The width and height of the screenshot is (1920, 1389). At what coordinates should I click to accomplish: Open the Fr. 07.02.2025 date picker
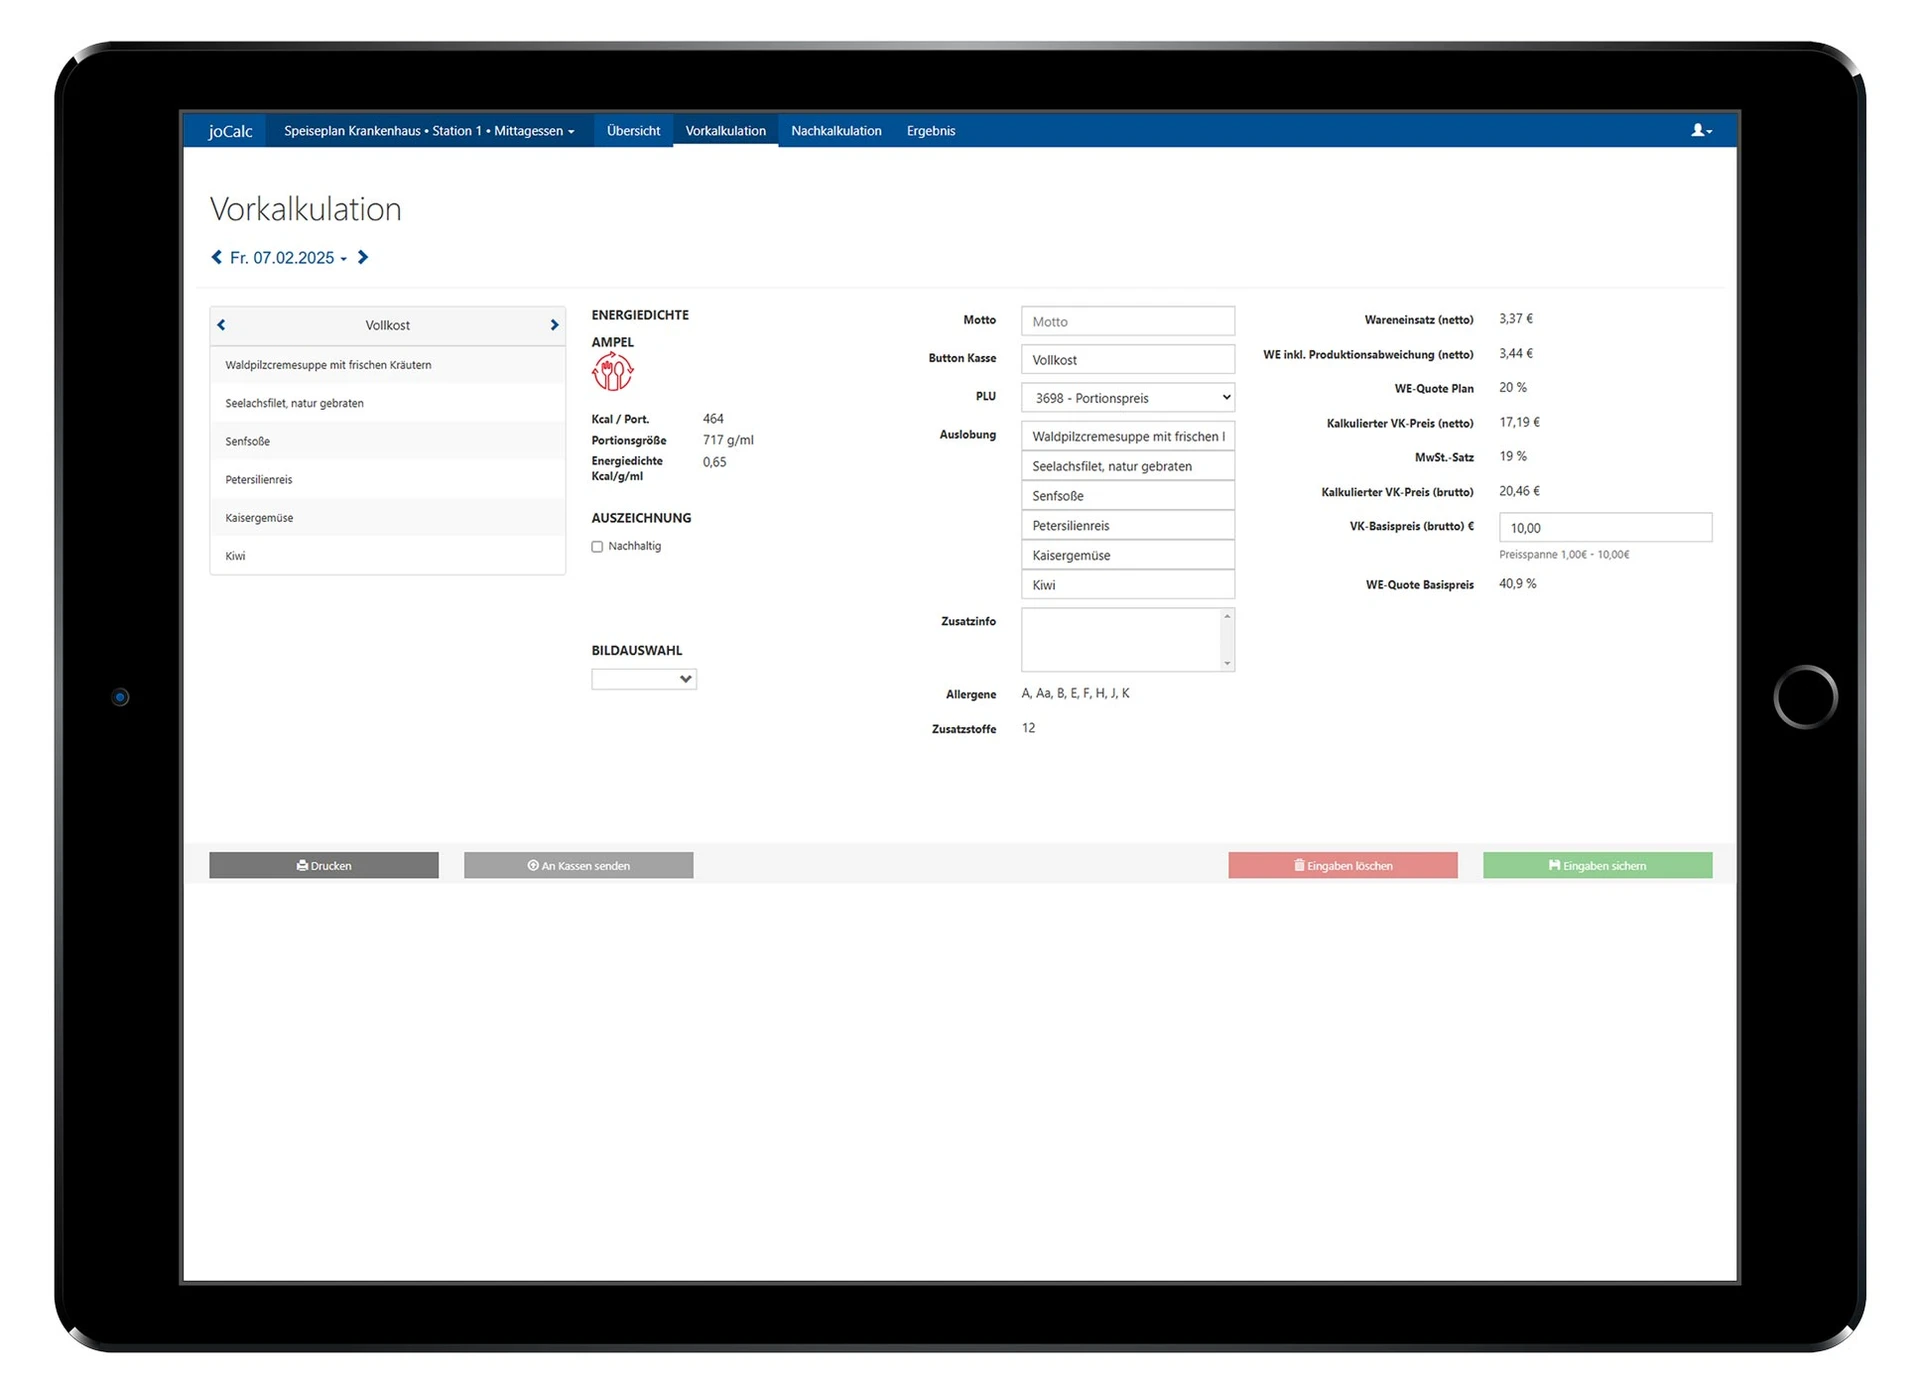[x=287, y=258]
